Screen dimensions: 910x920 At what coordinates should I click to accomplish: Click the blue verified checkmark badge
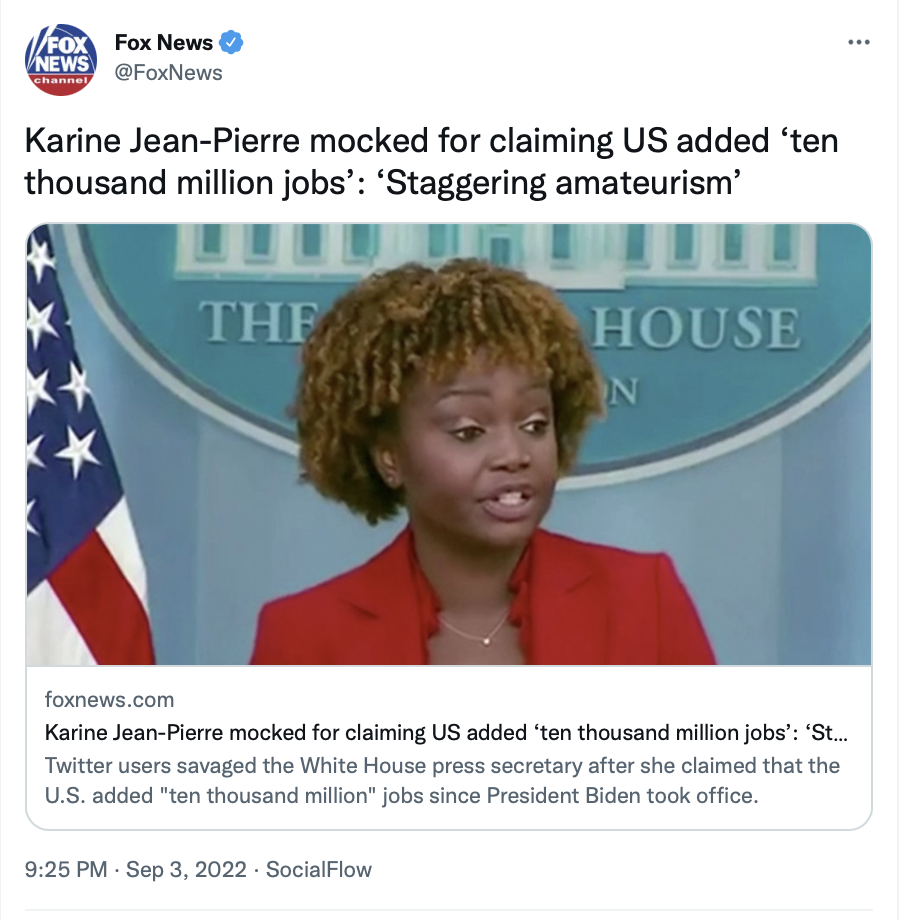tap(231, 42)
